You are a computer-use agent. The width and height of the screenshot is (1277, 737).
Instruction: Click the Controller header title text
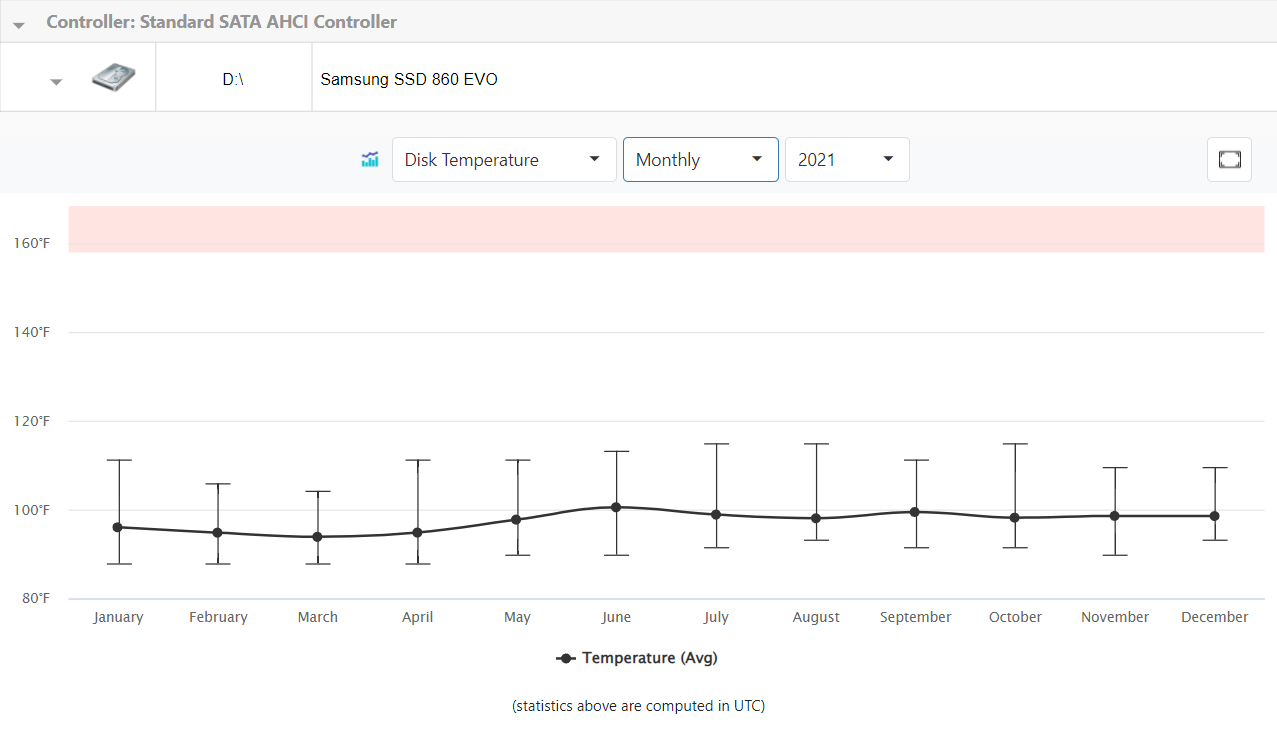click(x=221, y=22)
